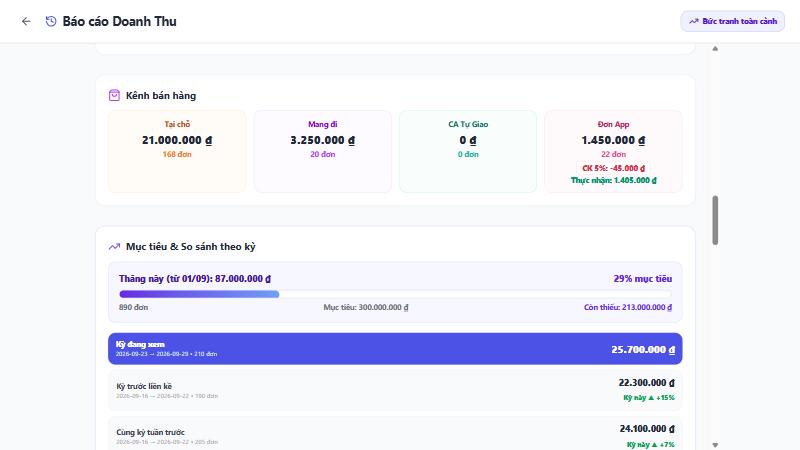
Task: Click the shopping bag icon by Kênh bán hàng
Action: [x=114, y=95]
